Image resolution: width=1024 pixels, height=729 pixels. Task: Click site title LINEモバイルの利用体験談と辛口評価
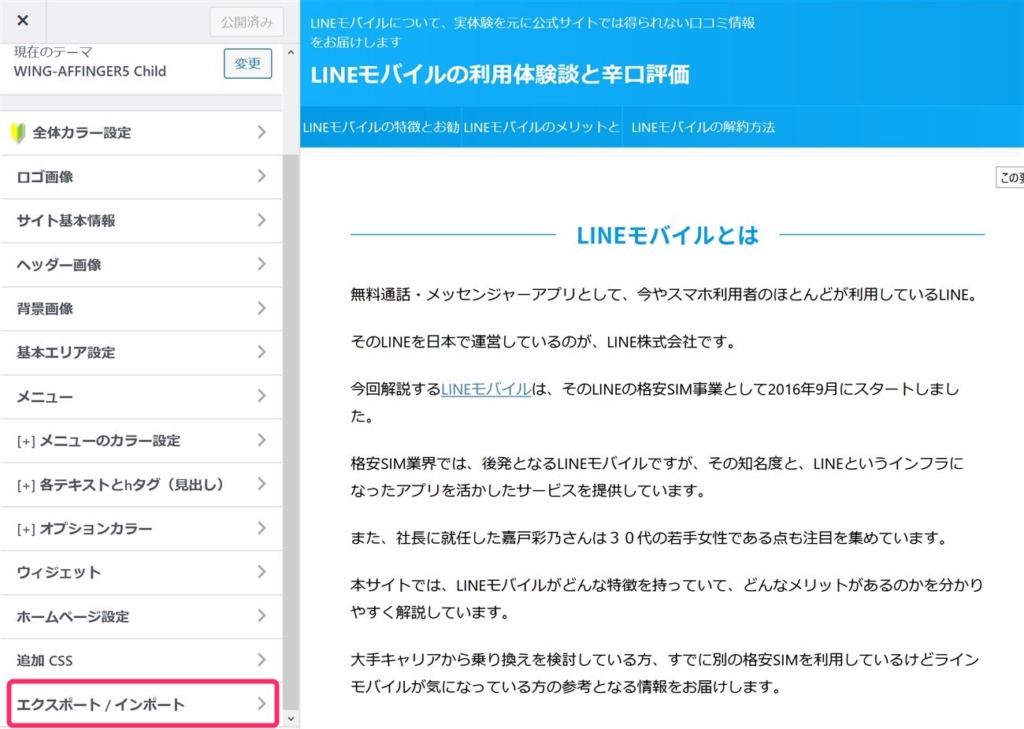[x=500, y=74]
